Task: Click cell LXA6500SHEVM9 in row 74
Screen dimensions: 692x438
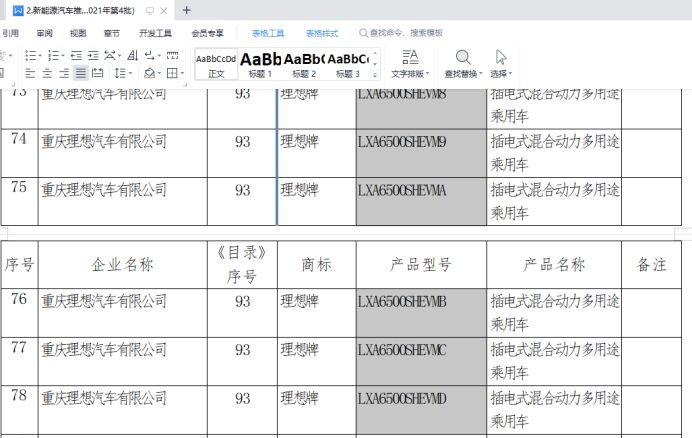Action: tap(421, 153)
